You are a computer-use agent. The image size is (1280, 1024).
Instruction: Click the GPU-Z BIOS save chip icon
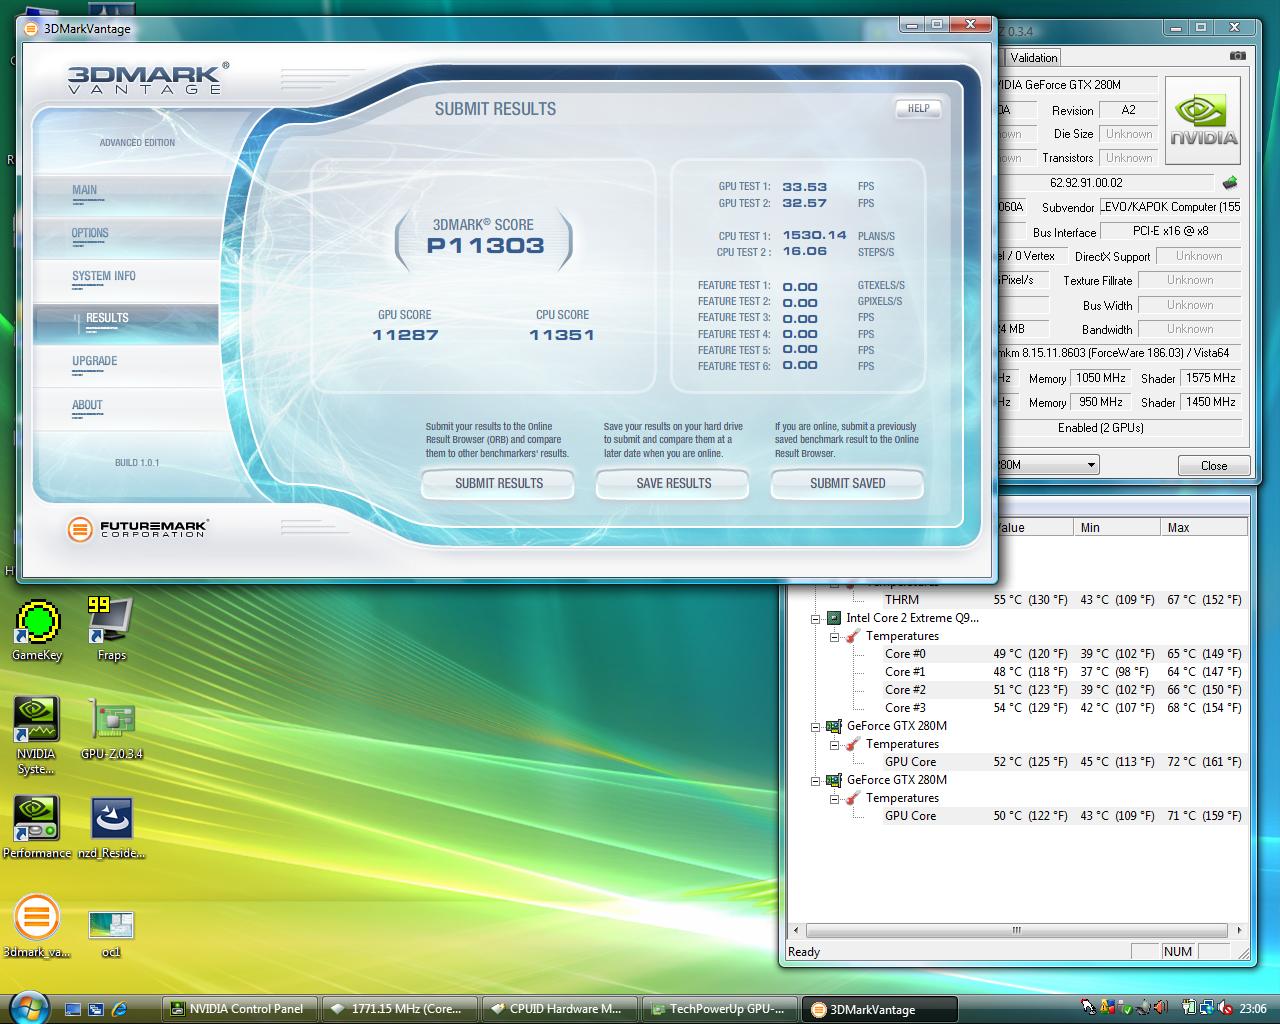(1230, 183)
